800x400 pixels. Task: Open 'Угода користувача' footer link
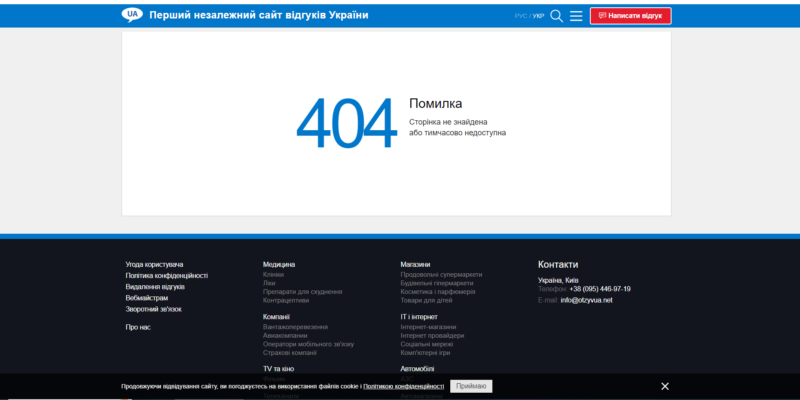(x=154, y=264)
